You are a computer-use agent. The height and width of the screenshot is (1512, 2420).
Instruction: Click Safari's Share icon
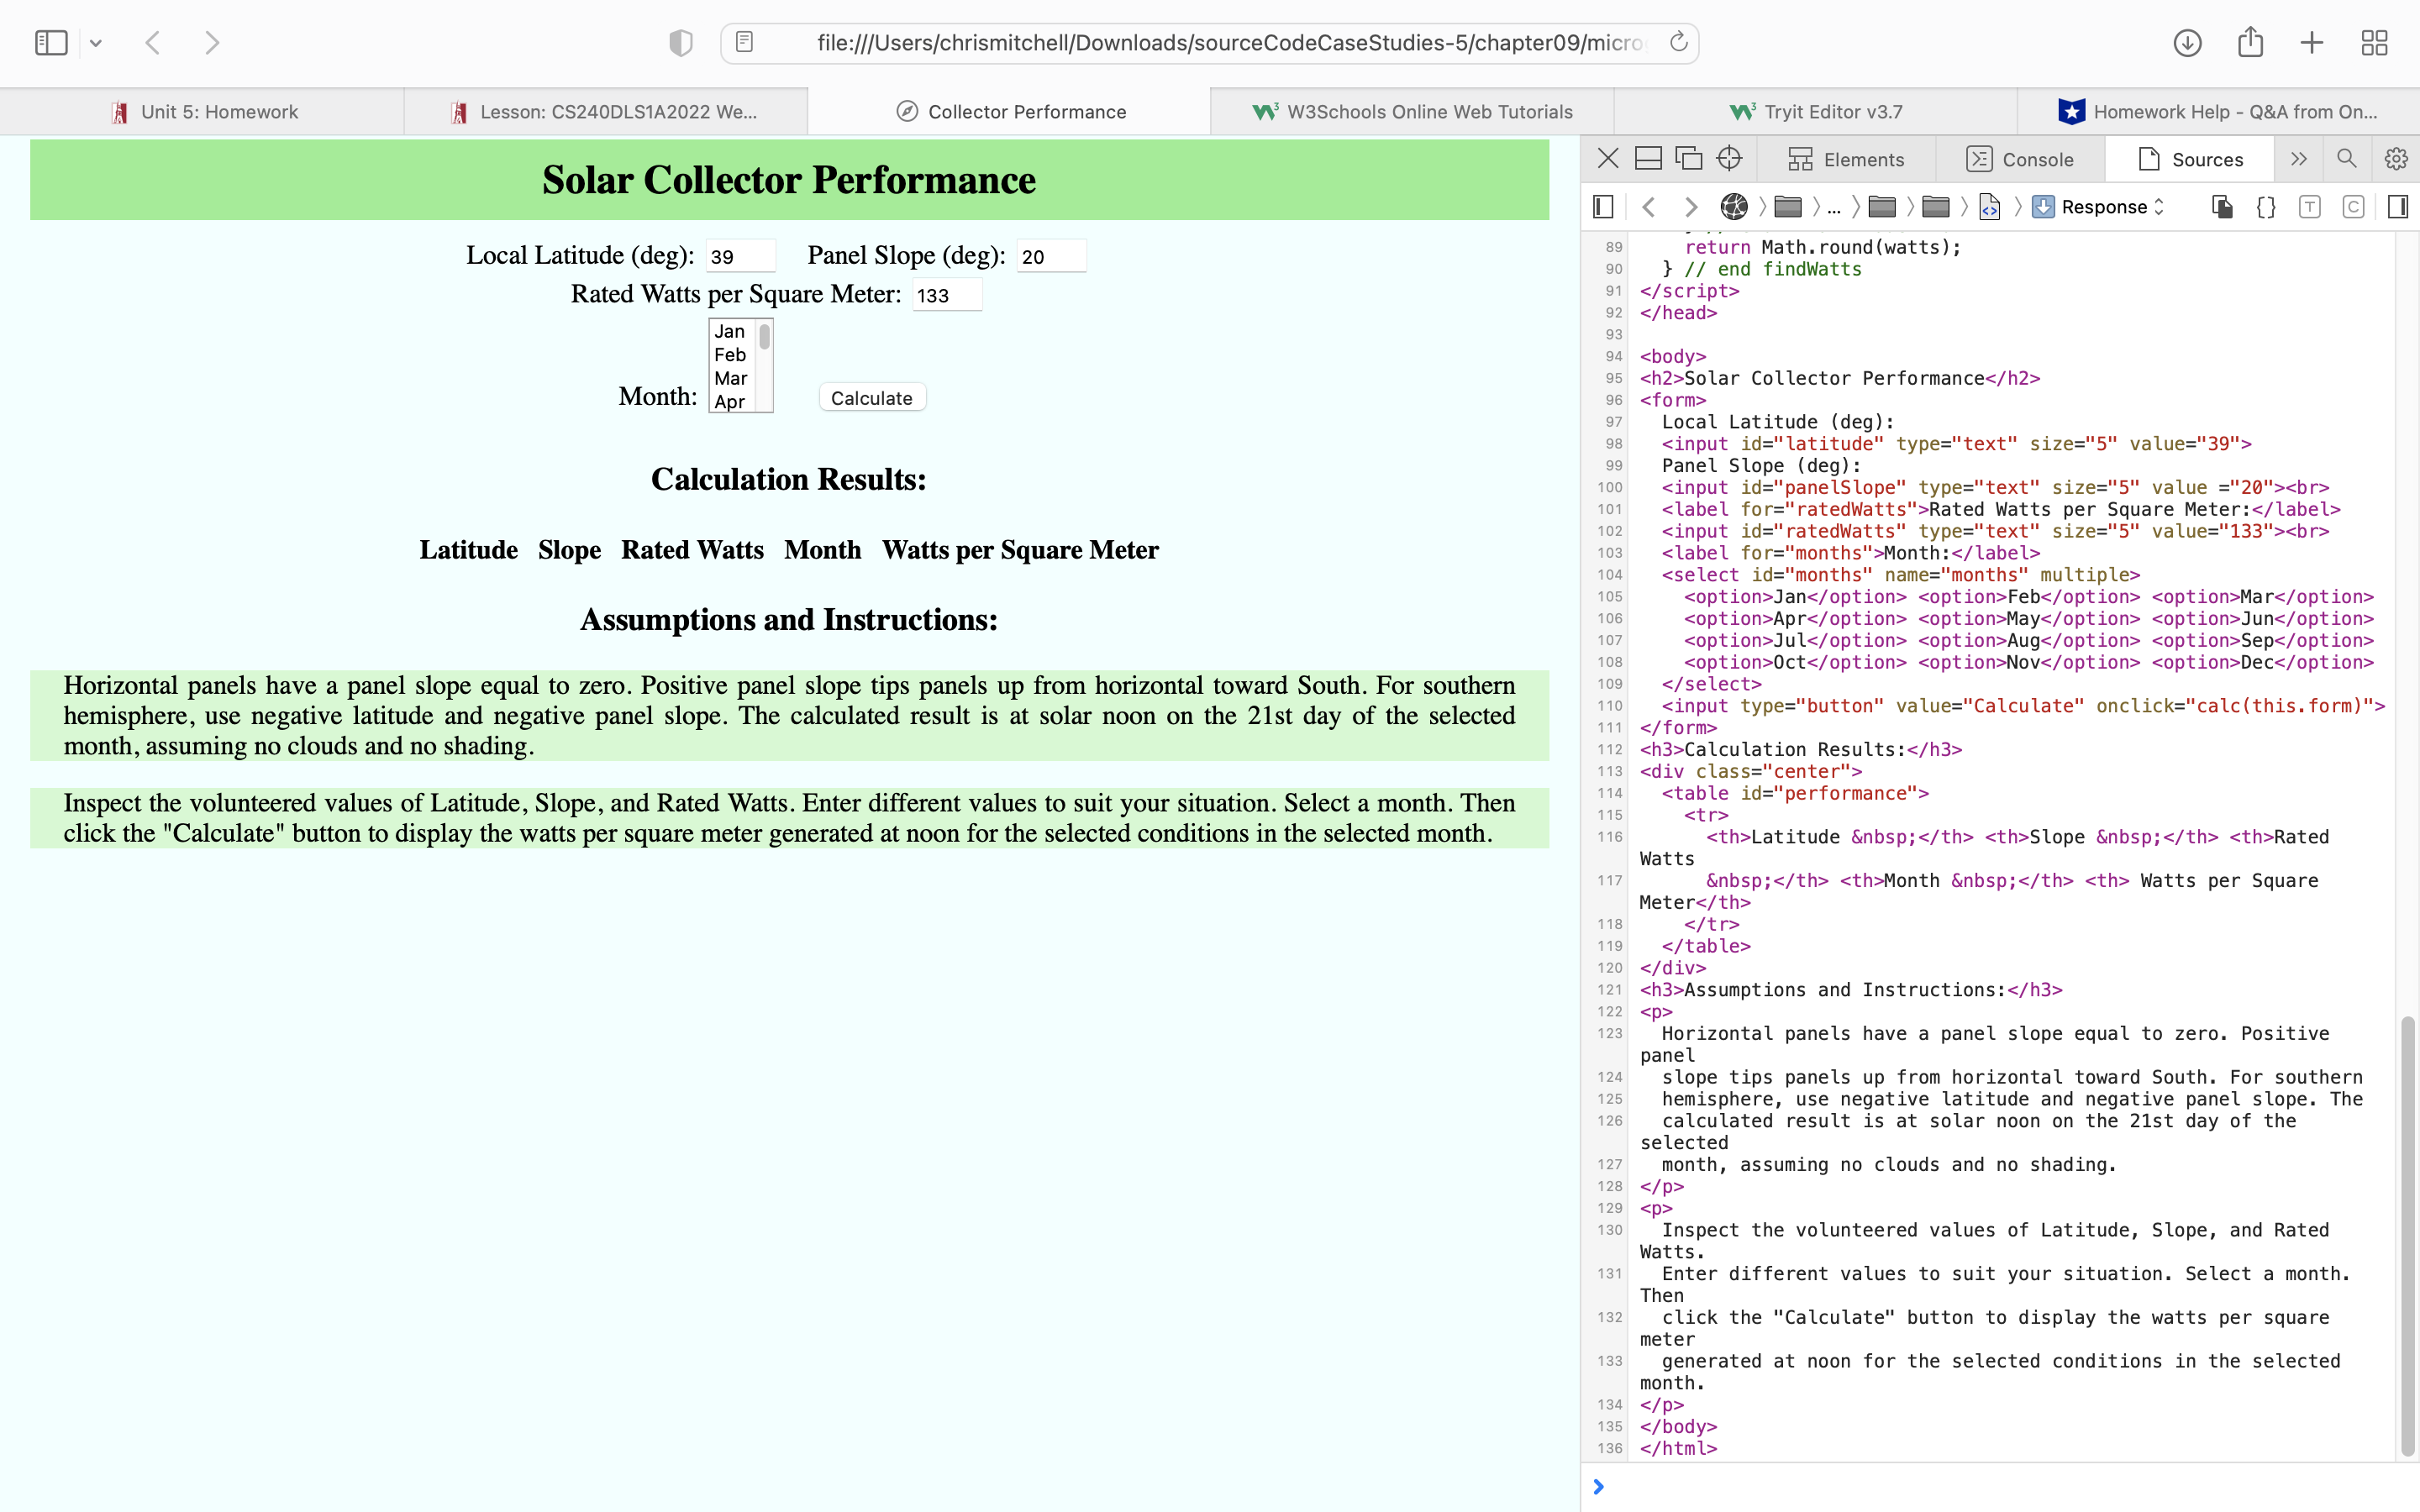2250,43
